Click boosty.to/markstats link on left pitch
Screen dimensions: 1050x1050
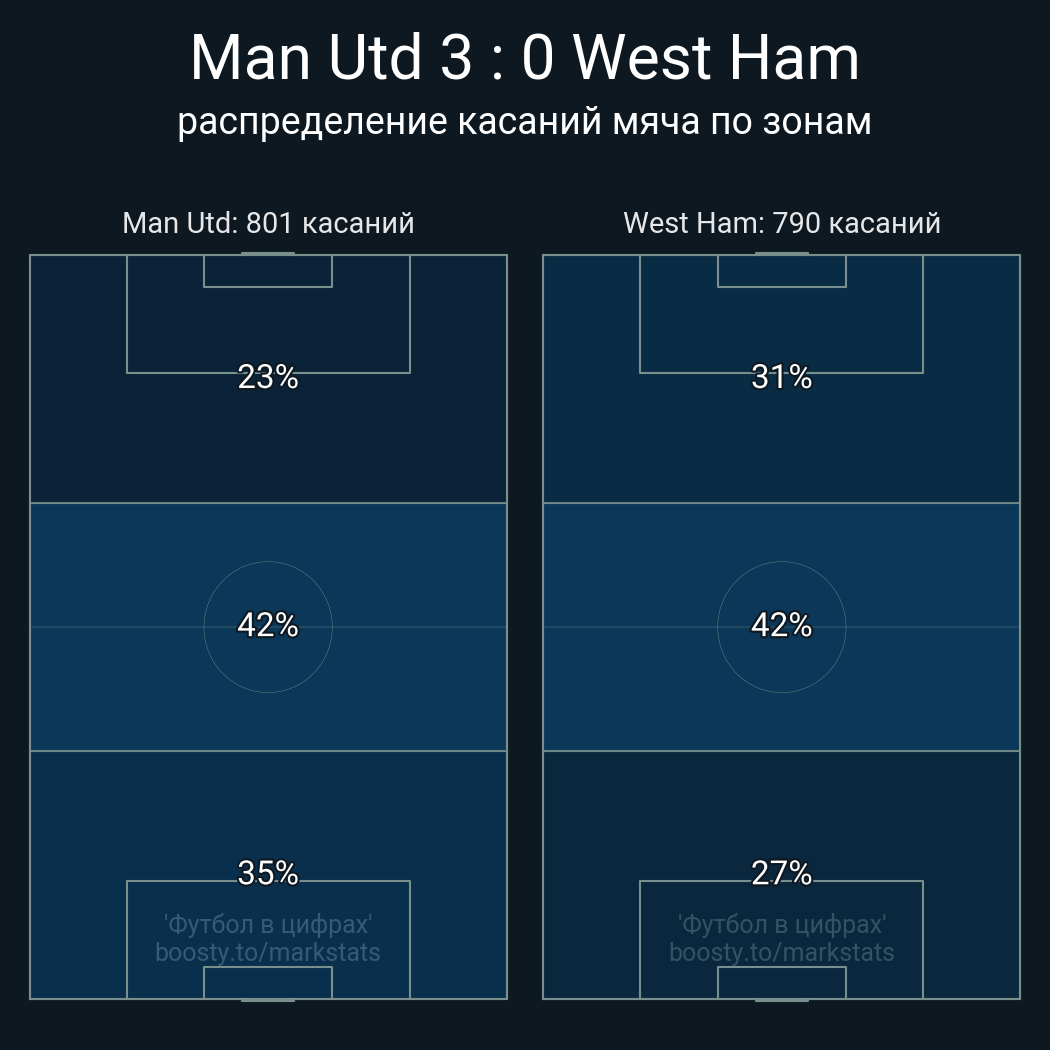(268, 952)
